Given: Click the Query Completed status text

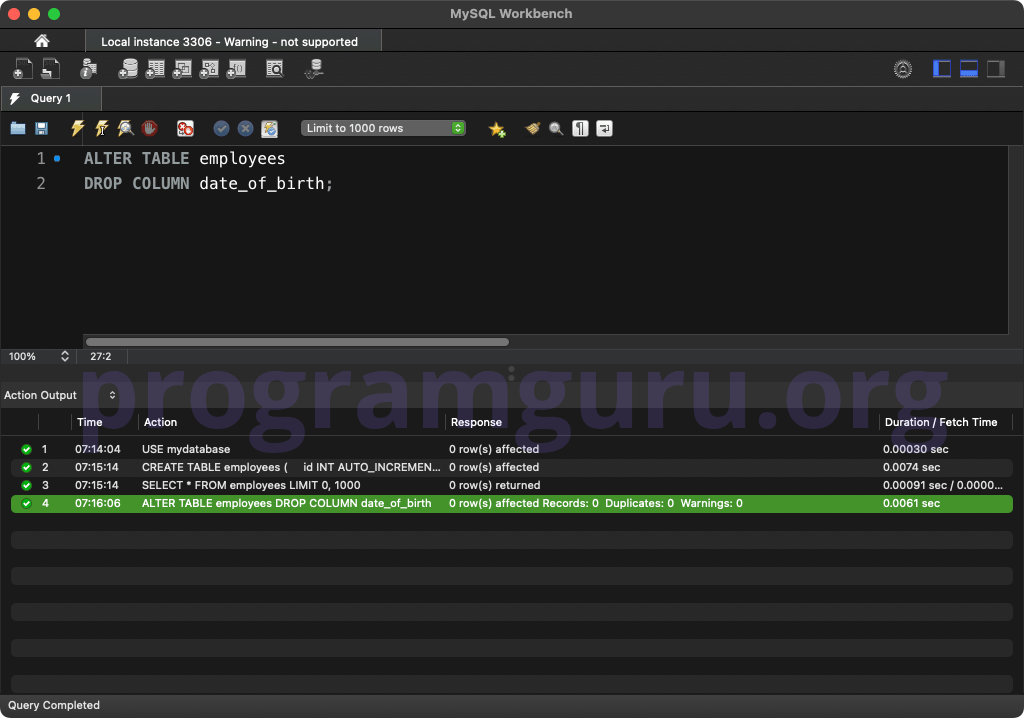Looking at the screenshot, I should tap(54, 705).
